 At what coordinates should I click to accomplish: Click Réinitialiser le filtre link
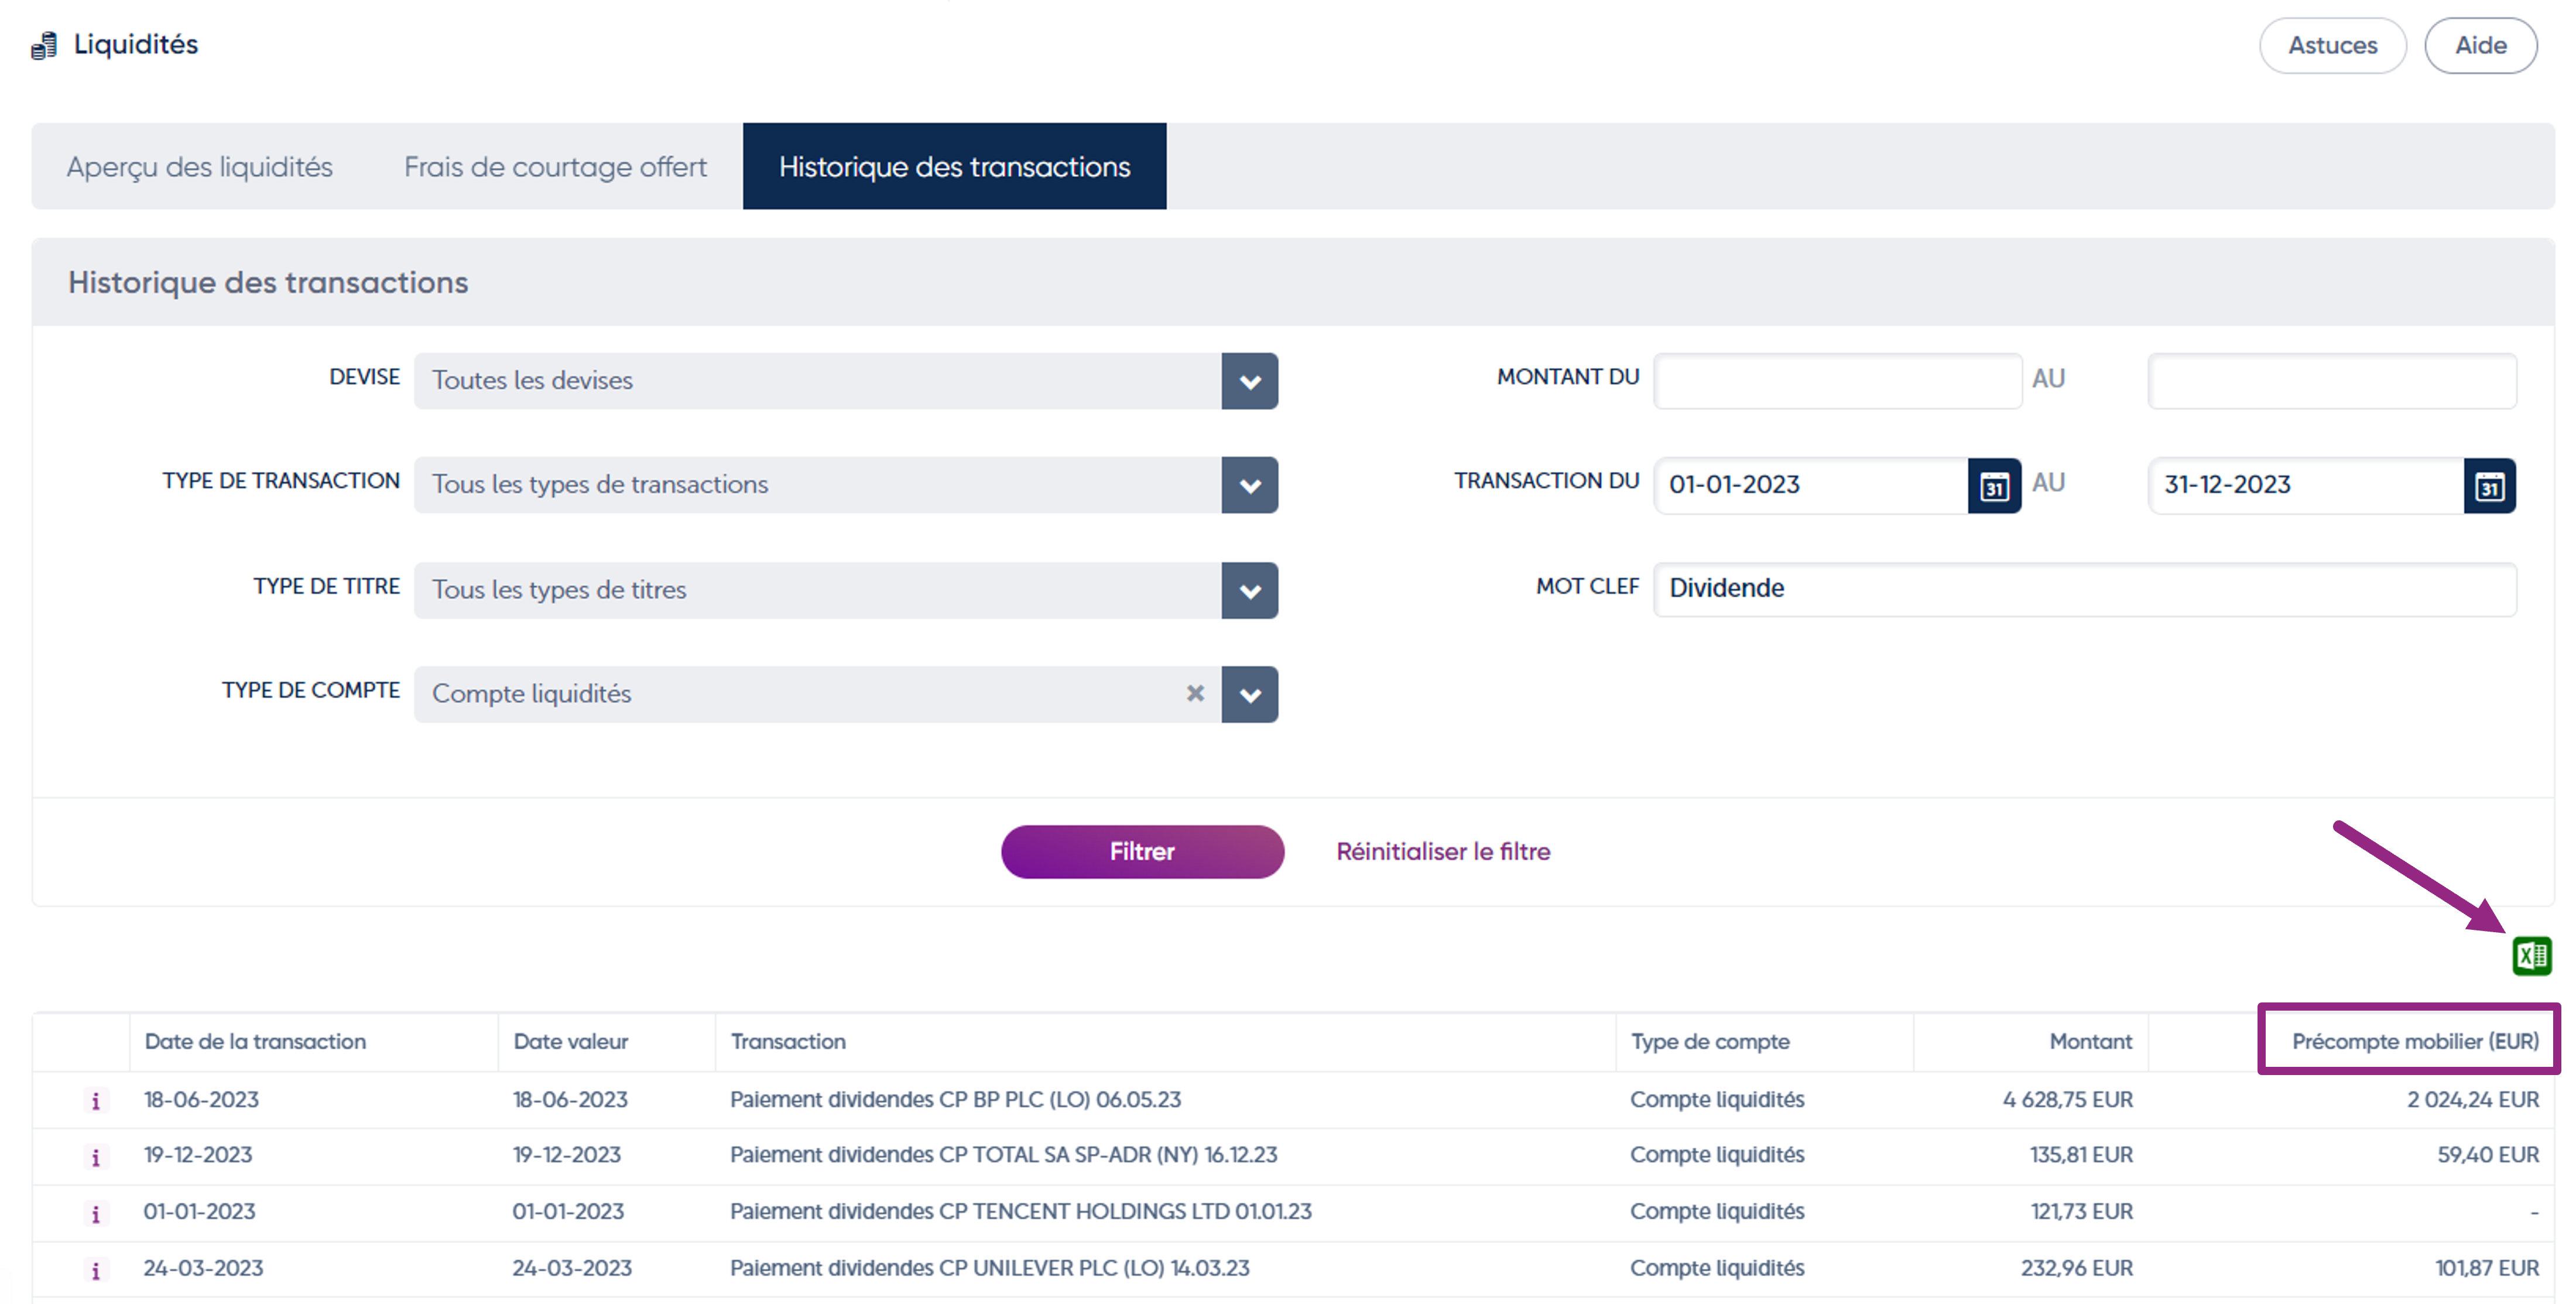1442,851
